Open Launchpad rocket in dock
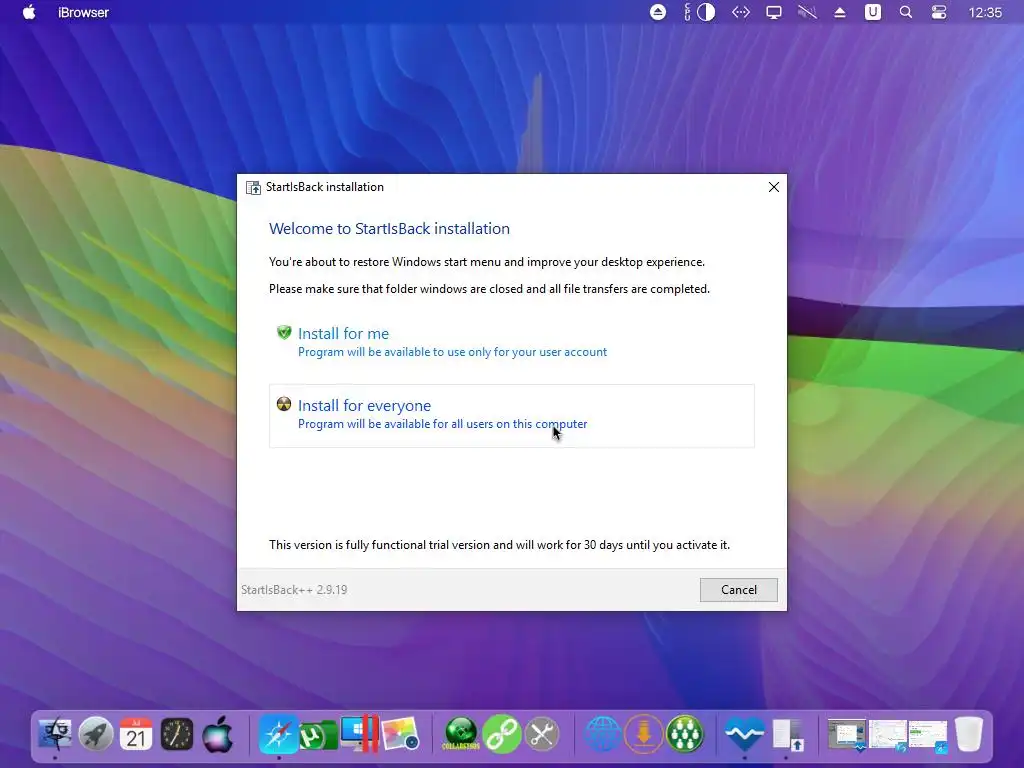 click(96, 734)
